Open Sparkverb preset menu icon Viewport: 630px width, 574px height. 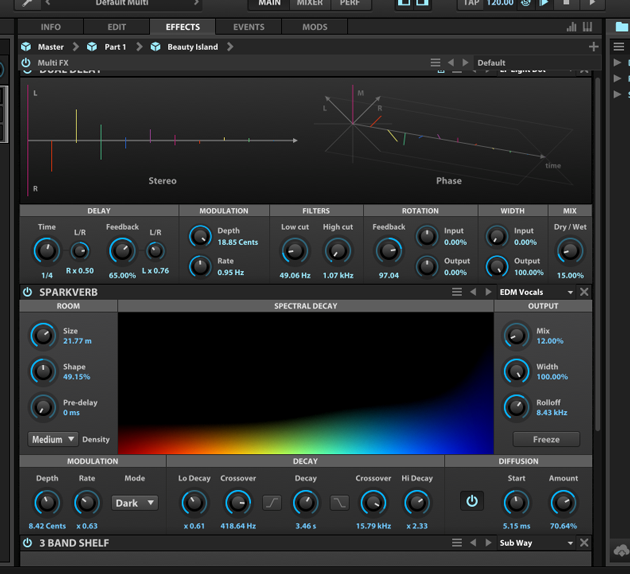coord(457,292)
